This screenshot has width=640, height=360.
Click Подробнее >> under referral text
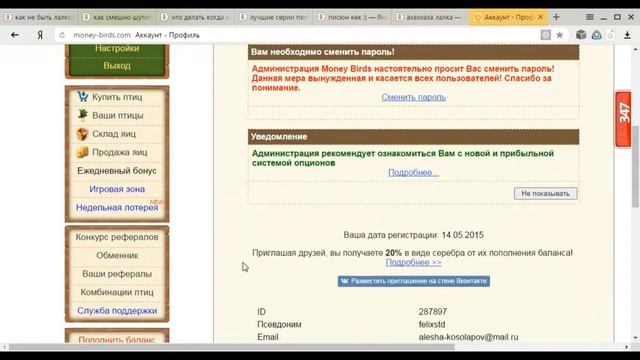(x=413, y=262)
